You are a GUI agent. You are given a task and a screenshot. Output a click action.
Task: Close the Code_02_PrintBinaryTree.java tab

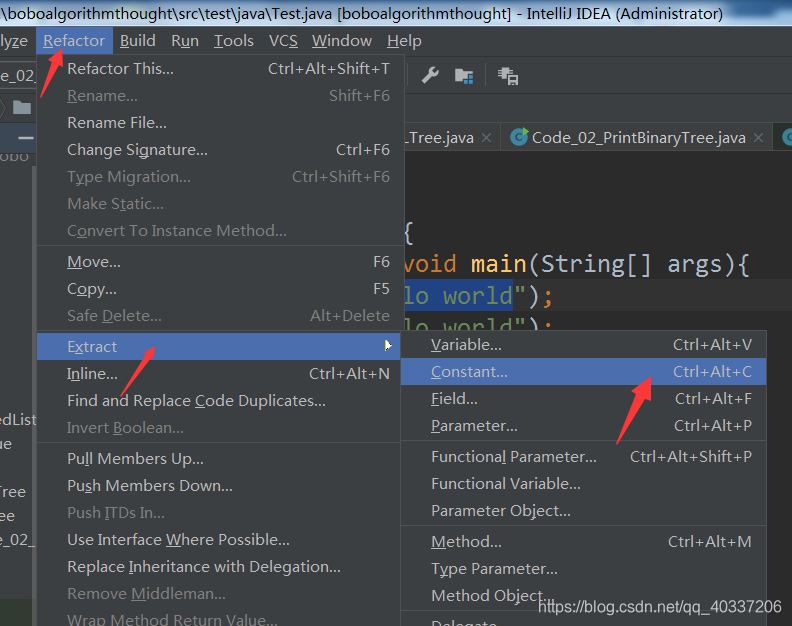(x=758, y=137)
